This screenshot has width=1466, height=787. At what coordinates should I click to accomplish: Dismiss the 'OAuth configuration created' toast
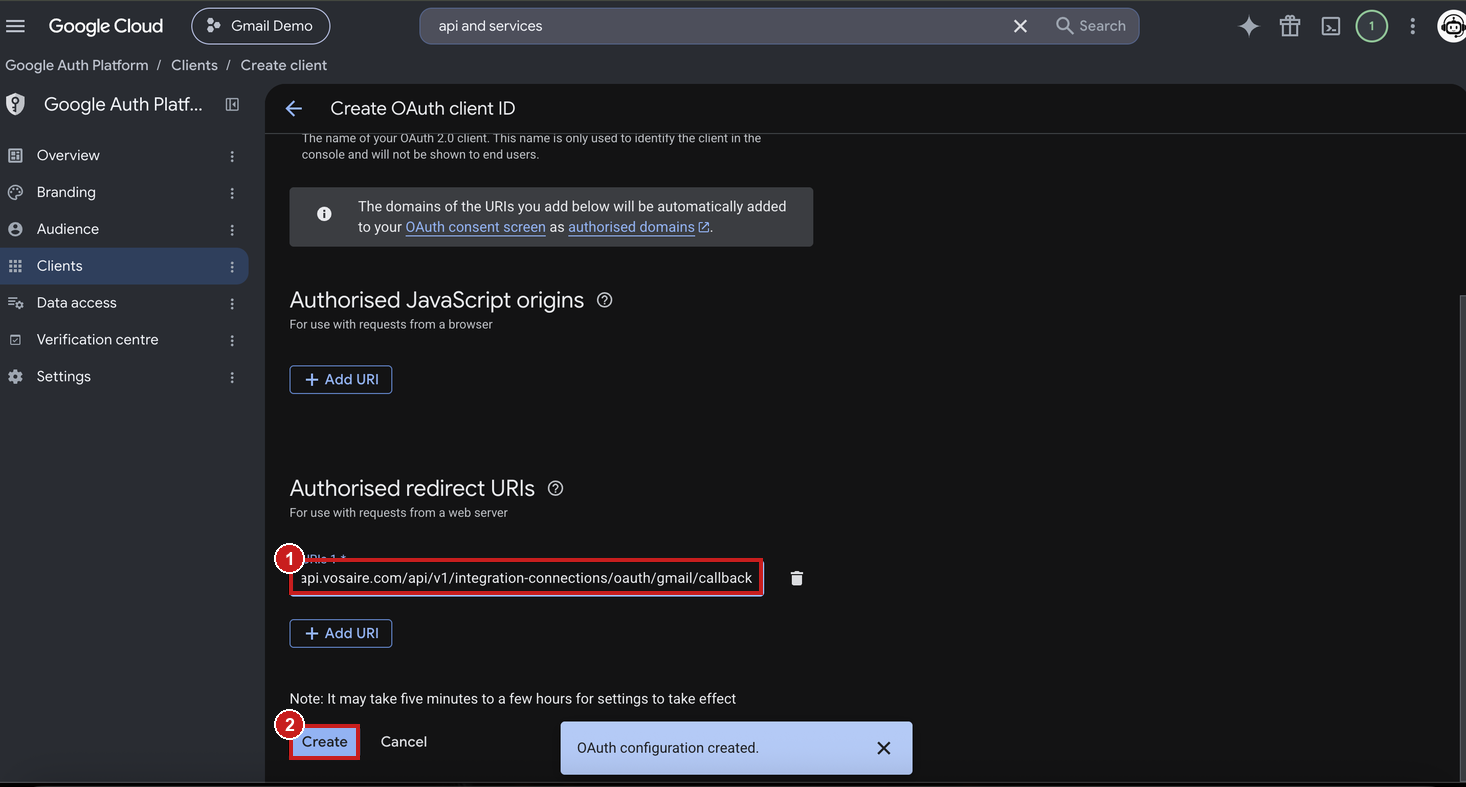pos(884,748)
